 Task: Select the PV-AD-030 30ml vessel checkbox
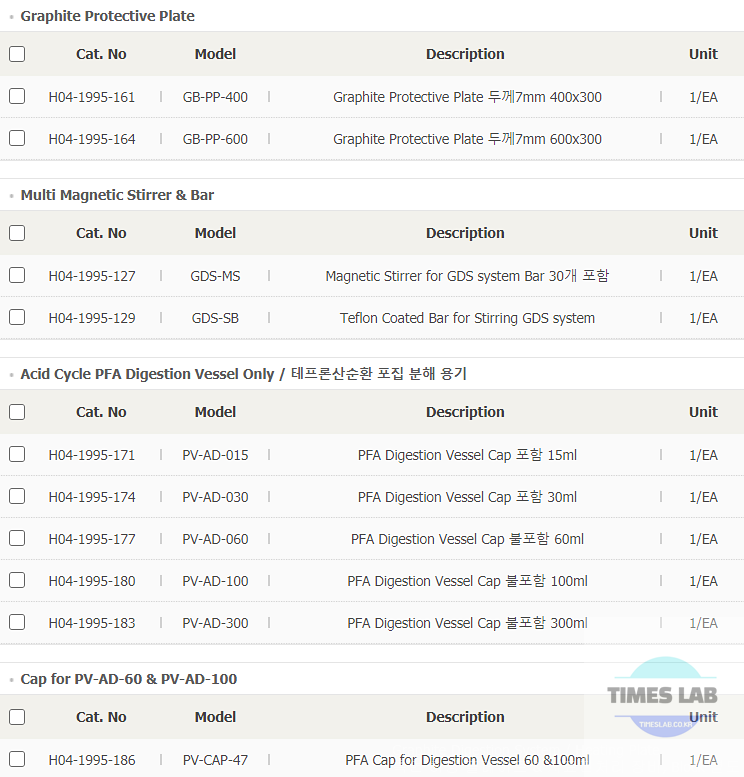click(x=17, y=496)
